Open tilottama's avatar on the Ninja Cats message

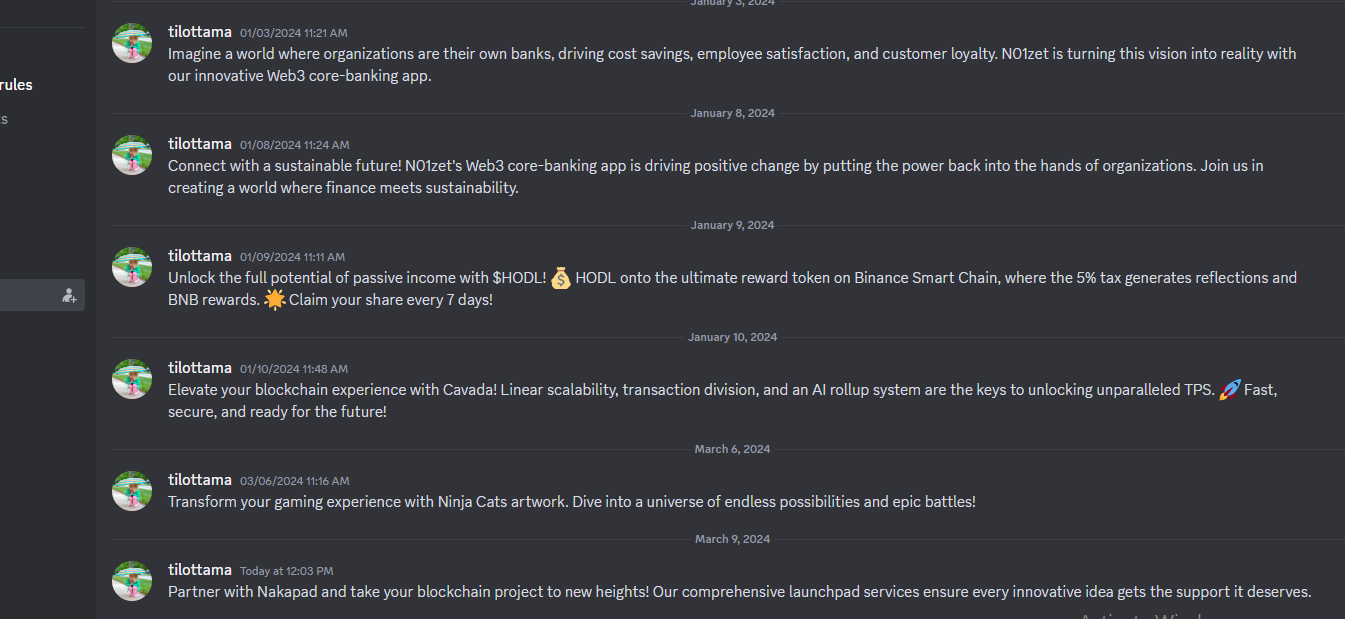pyautogui.click(x=132, y=491)
